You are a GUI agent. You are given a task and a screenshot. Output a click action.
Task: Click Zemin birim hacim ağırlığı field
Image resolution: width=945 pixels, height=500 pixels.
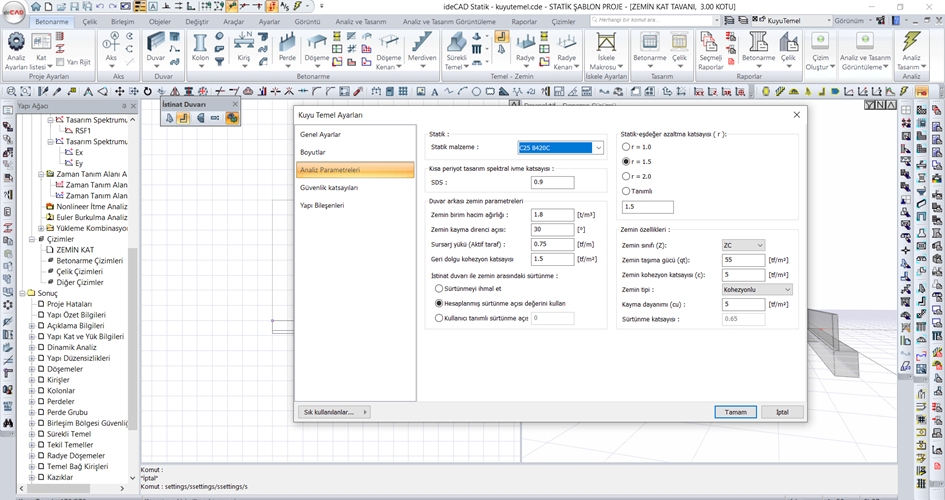tap(553, 214)
